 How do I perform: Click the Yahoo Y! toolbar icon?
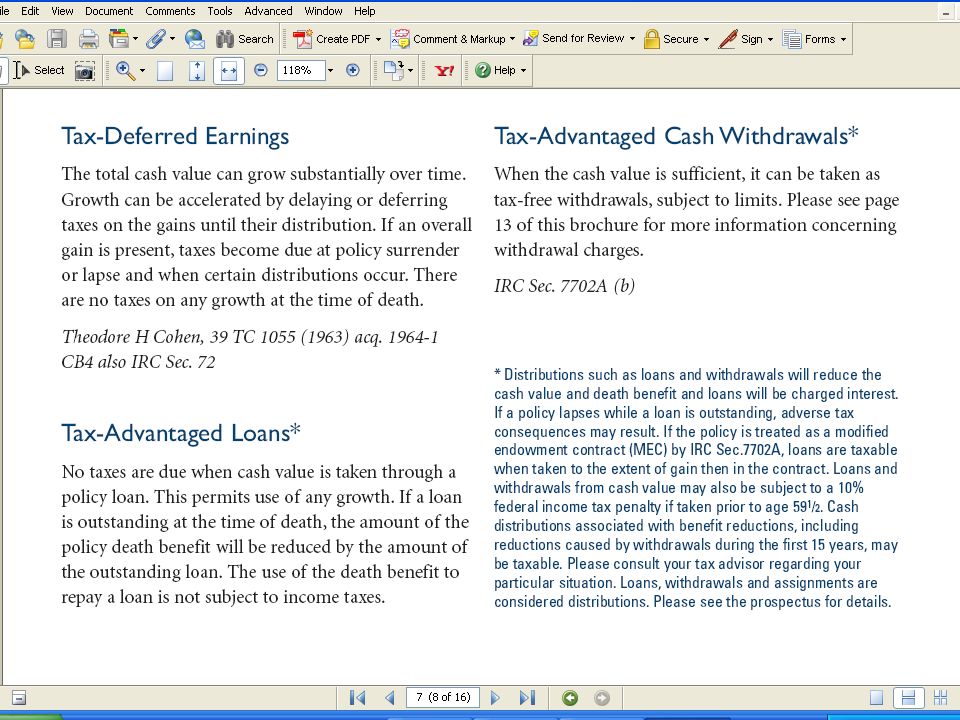point(444,70)
